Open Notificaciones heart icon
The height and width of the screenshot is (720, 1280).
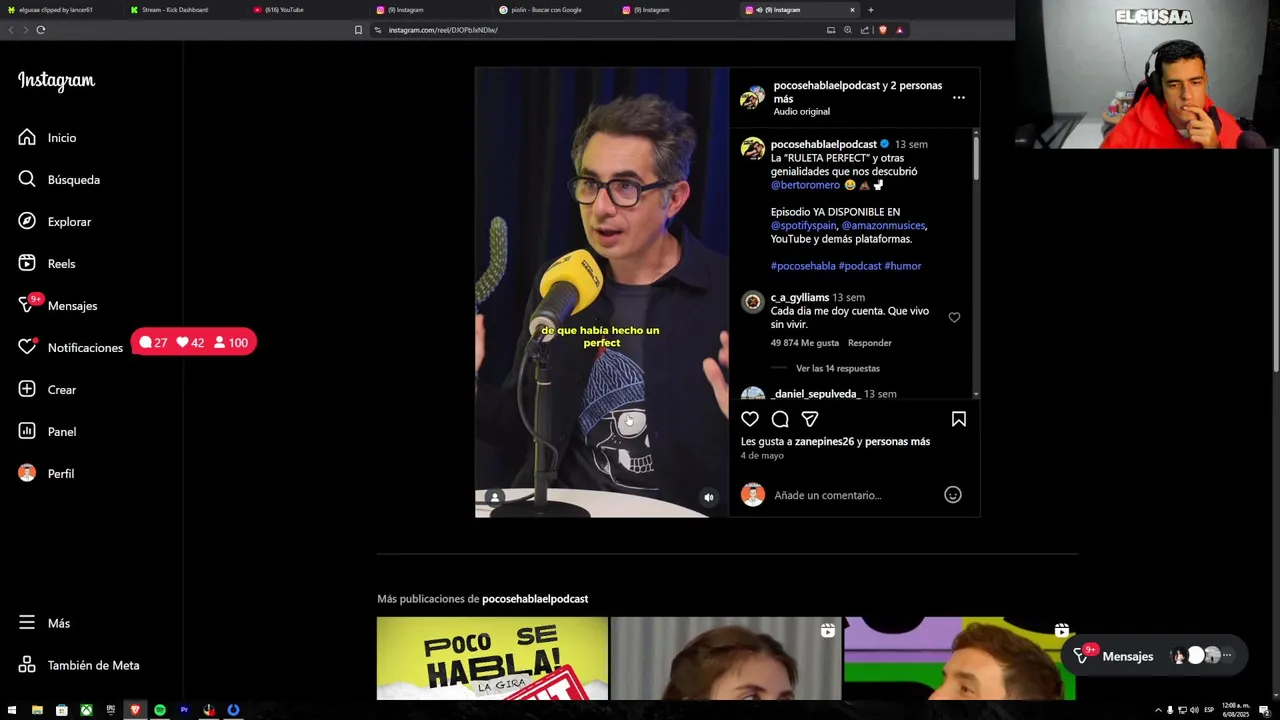click(27, 348)
